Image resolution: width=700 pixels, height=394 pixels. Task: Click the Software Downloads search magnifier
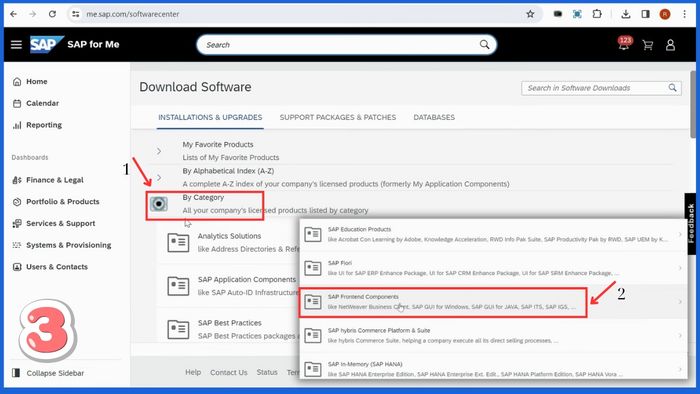click(672, 87)
